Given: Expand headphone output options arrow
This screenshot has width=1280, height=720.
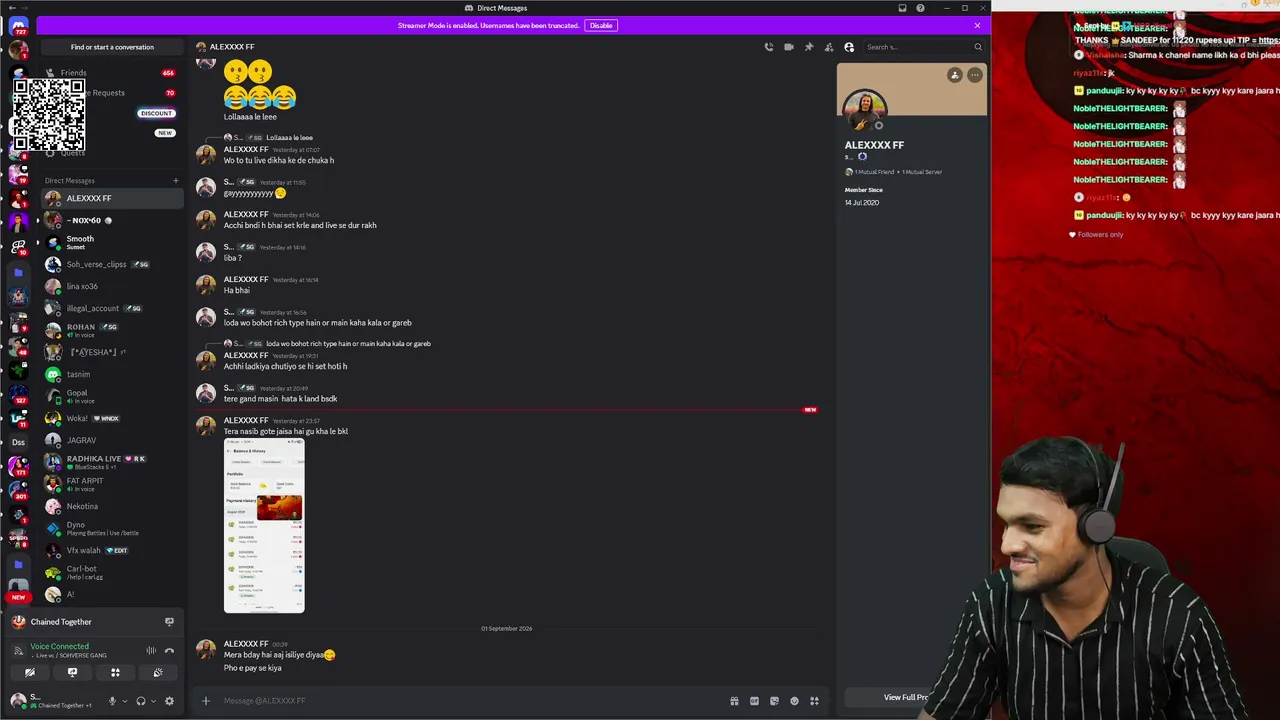Looking at the screenshot, I should click(153, 701).
